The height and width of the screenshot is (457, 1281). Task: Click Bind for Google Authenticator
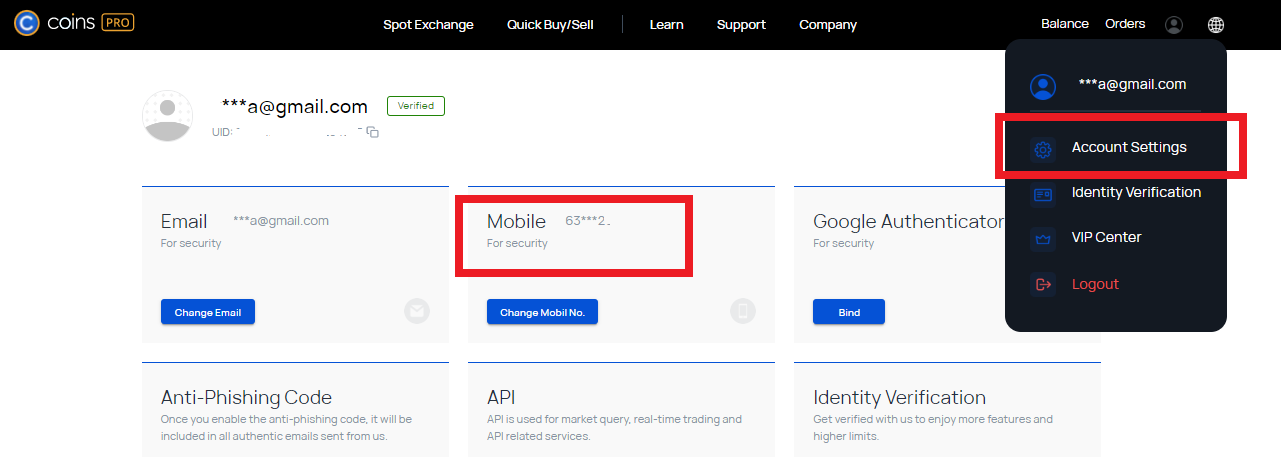coord(849,312)
